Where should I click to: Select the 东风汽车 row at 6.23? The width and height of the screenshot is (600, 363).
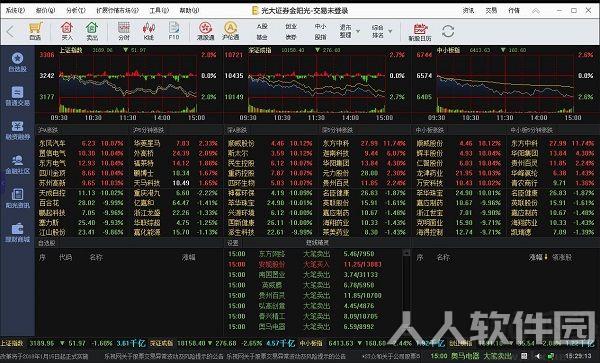click(x=82, y=143)
